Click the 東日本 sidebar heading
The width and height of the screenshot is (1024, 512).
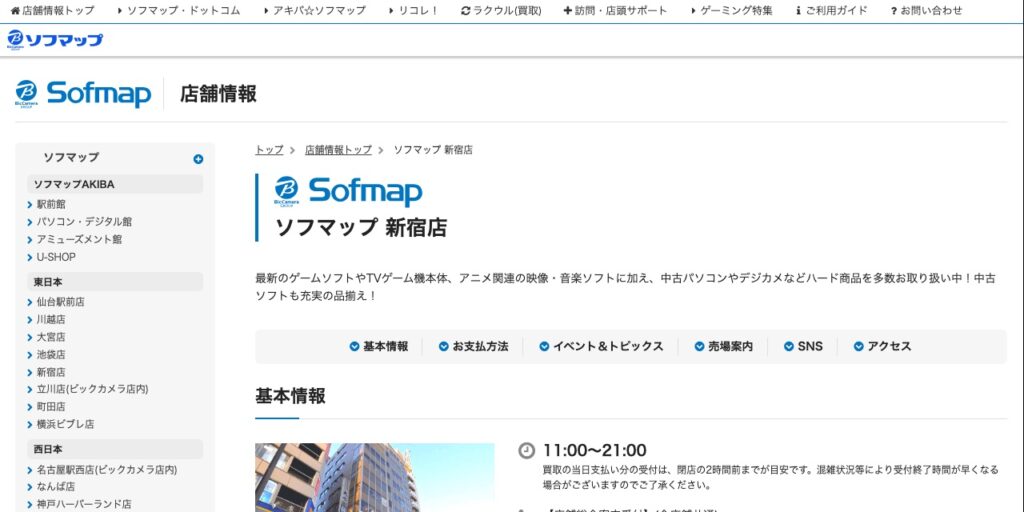pyautogui.click(x=115, y=282)
